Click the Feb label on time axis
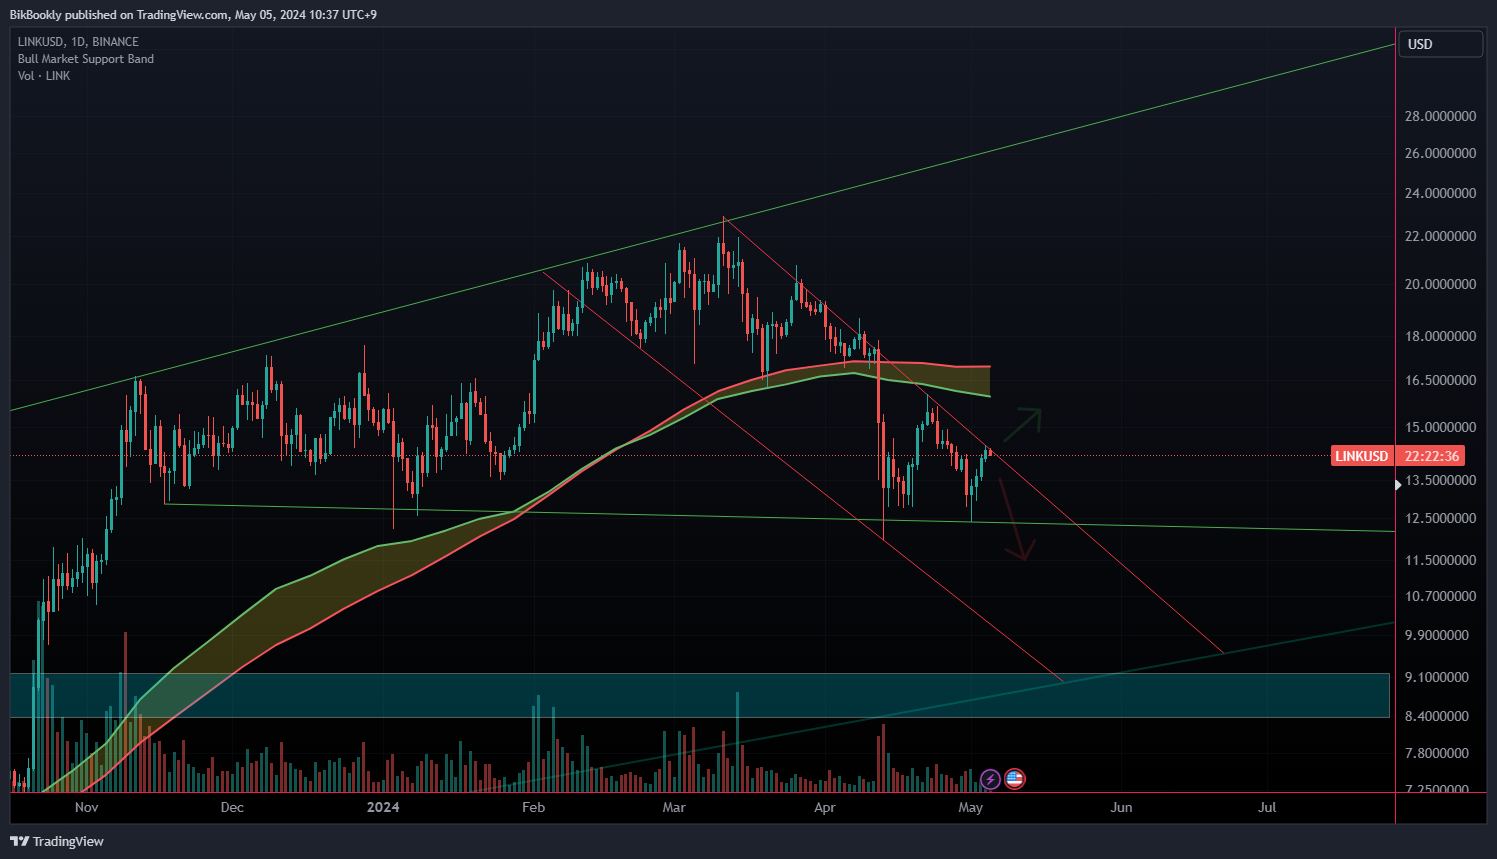The width and height of the screenshot is (1497, 859). pyautogui.click(x=534, y=807)
